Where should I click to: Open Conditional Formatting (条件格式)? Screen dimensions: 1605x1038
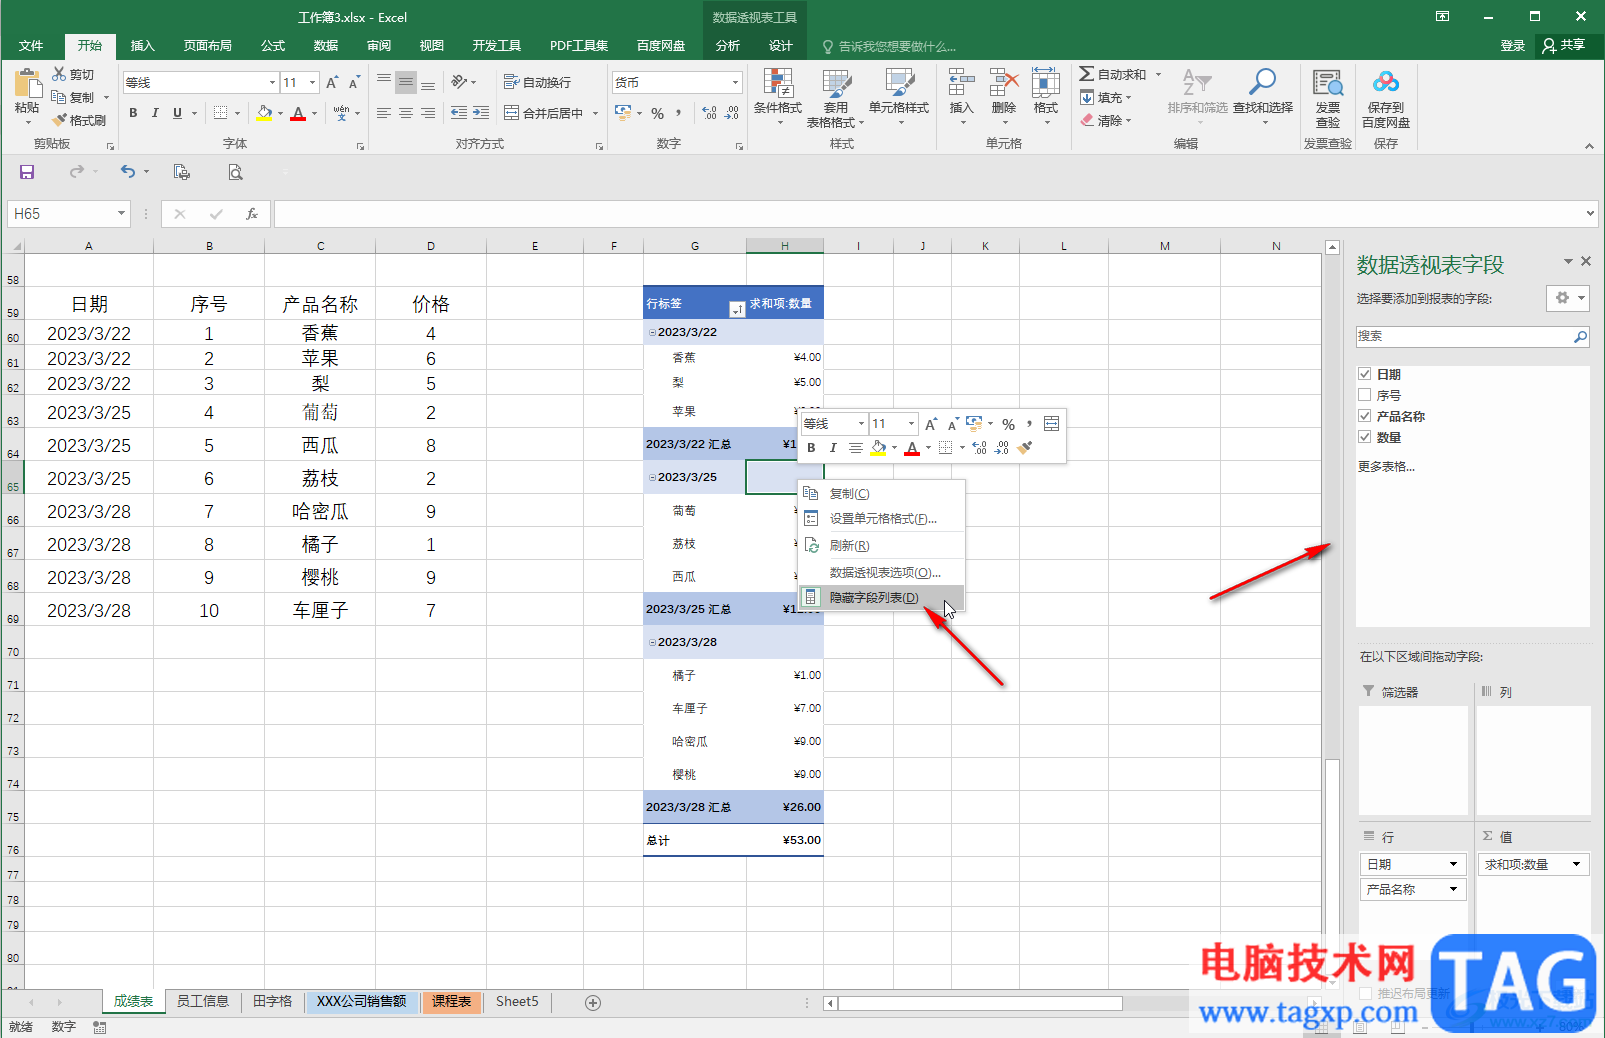[777, 98]
